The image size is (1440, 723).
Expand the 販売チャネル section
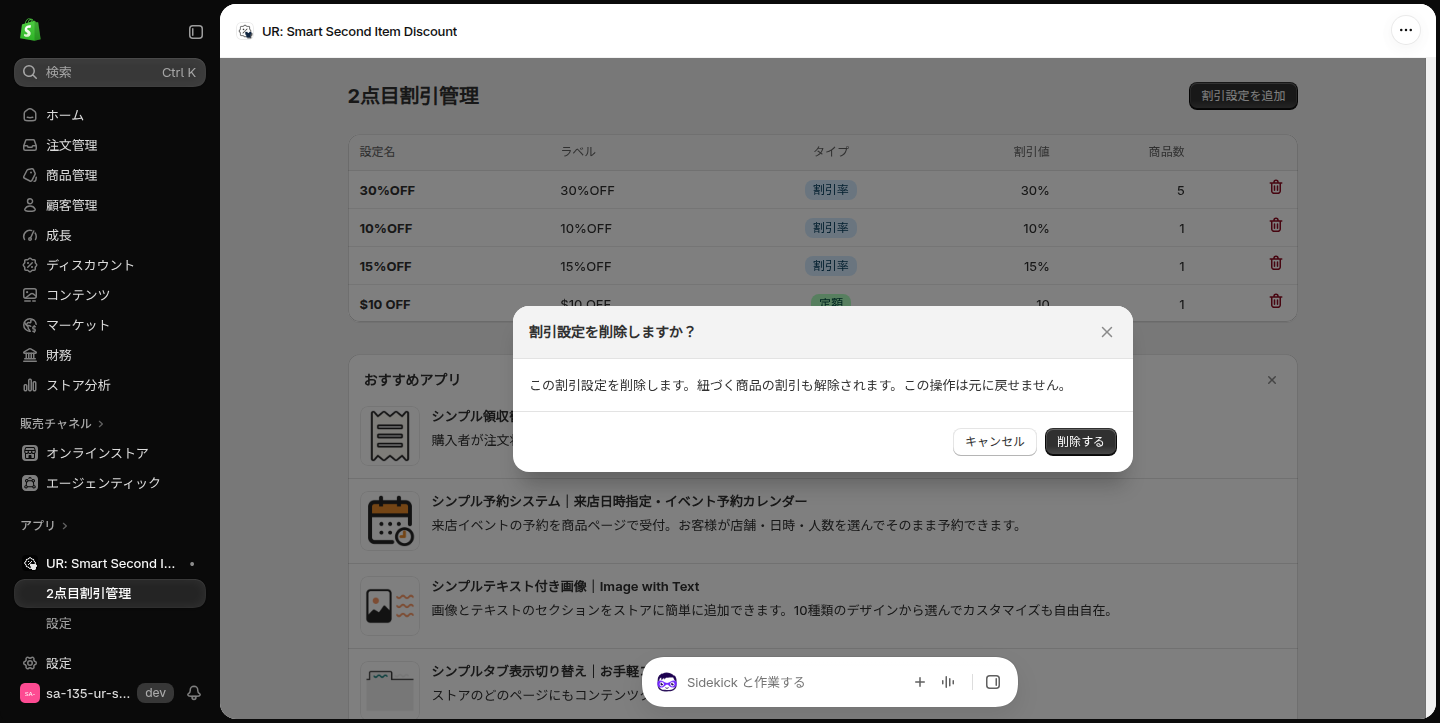tap(62, 423)
